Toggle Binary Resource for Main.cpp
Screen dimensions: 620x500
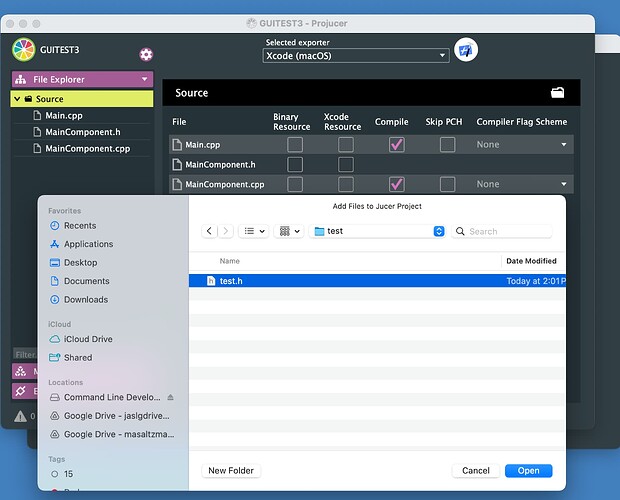[x=295, y=145]
